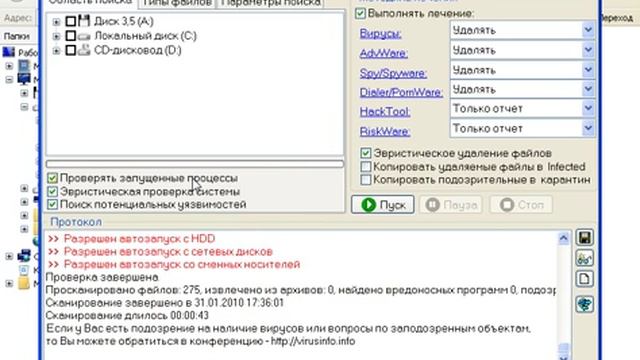This screenshot has width=640, height=360.
Task: Toggle Поиск потенциальных уязвимостей checkbox
Action: [x=52, y=204]
